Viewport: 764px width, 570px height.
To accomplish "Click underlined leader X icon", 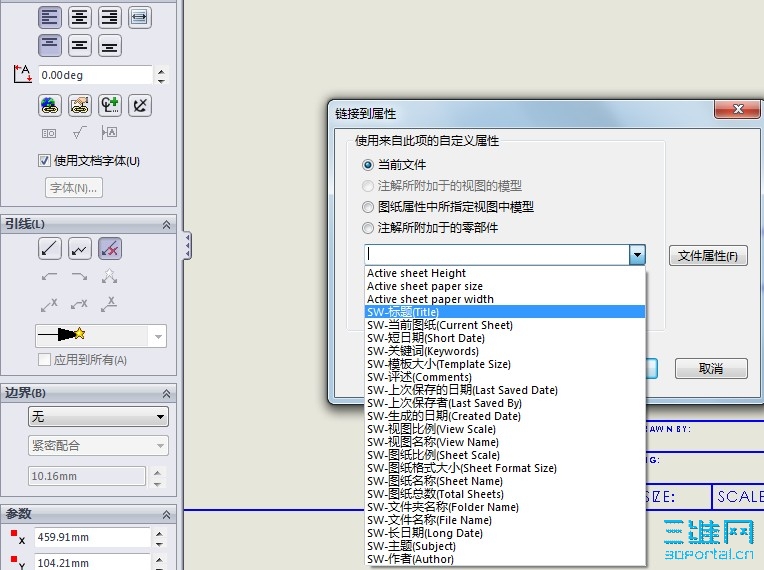I will coord(109,304).
